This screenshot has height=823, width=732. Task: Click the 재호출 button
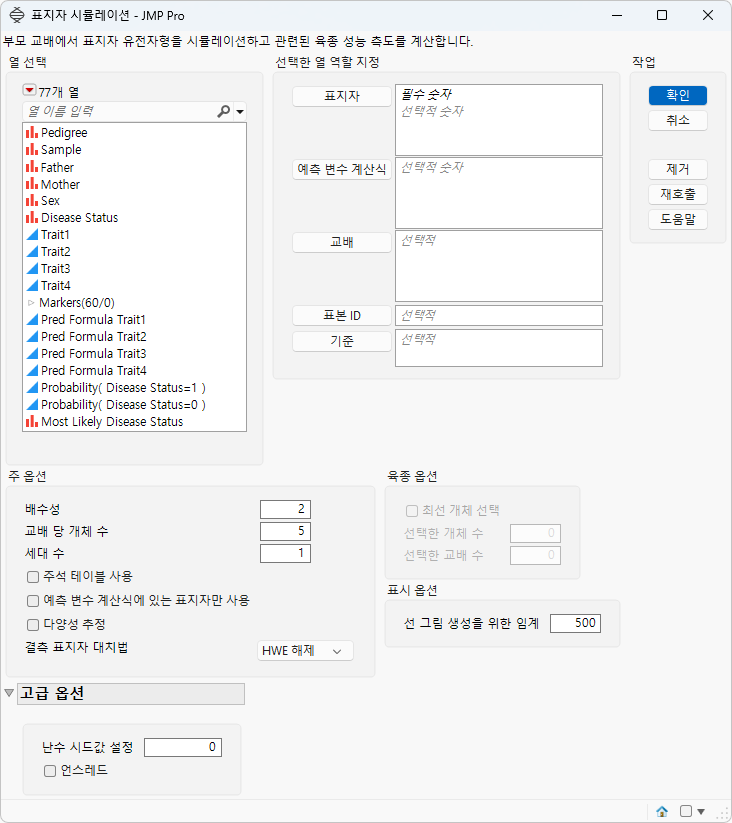[677, 194]
